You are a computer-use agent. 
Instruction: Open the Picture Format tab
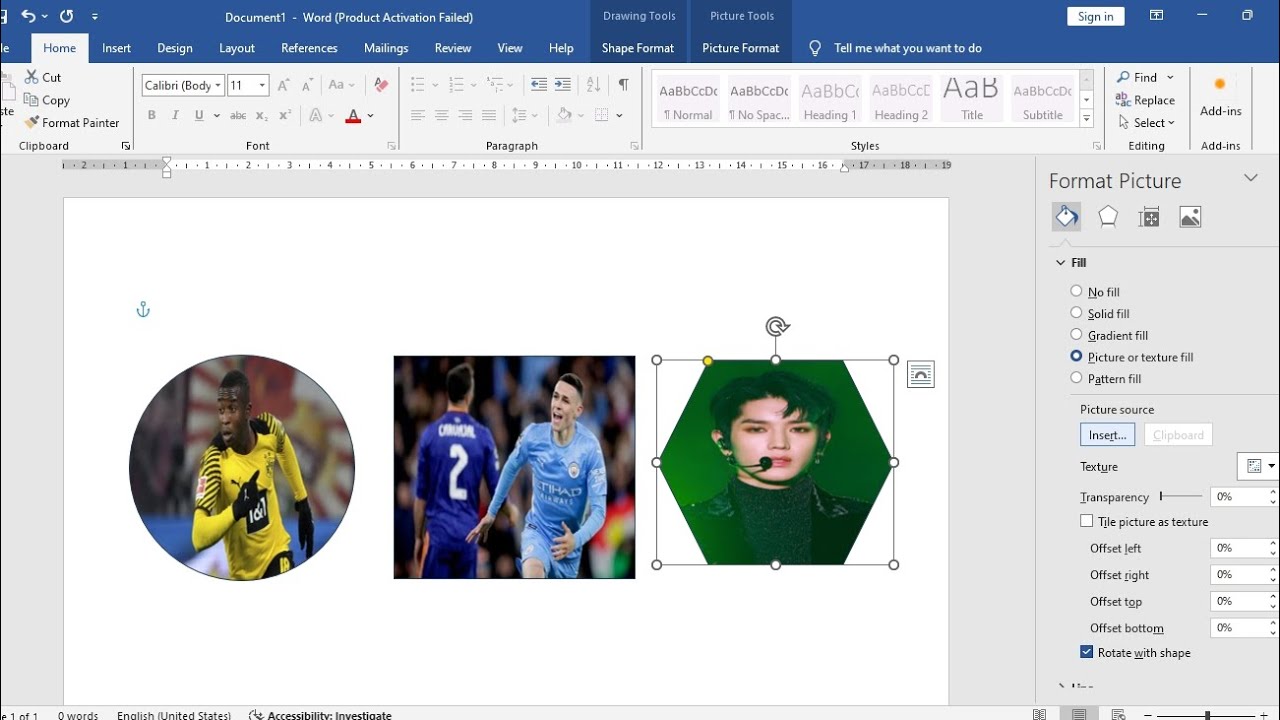pos(740,48)
